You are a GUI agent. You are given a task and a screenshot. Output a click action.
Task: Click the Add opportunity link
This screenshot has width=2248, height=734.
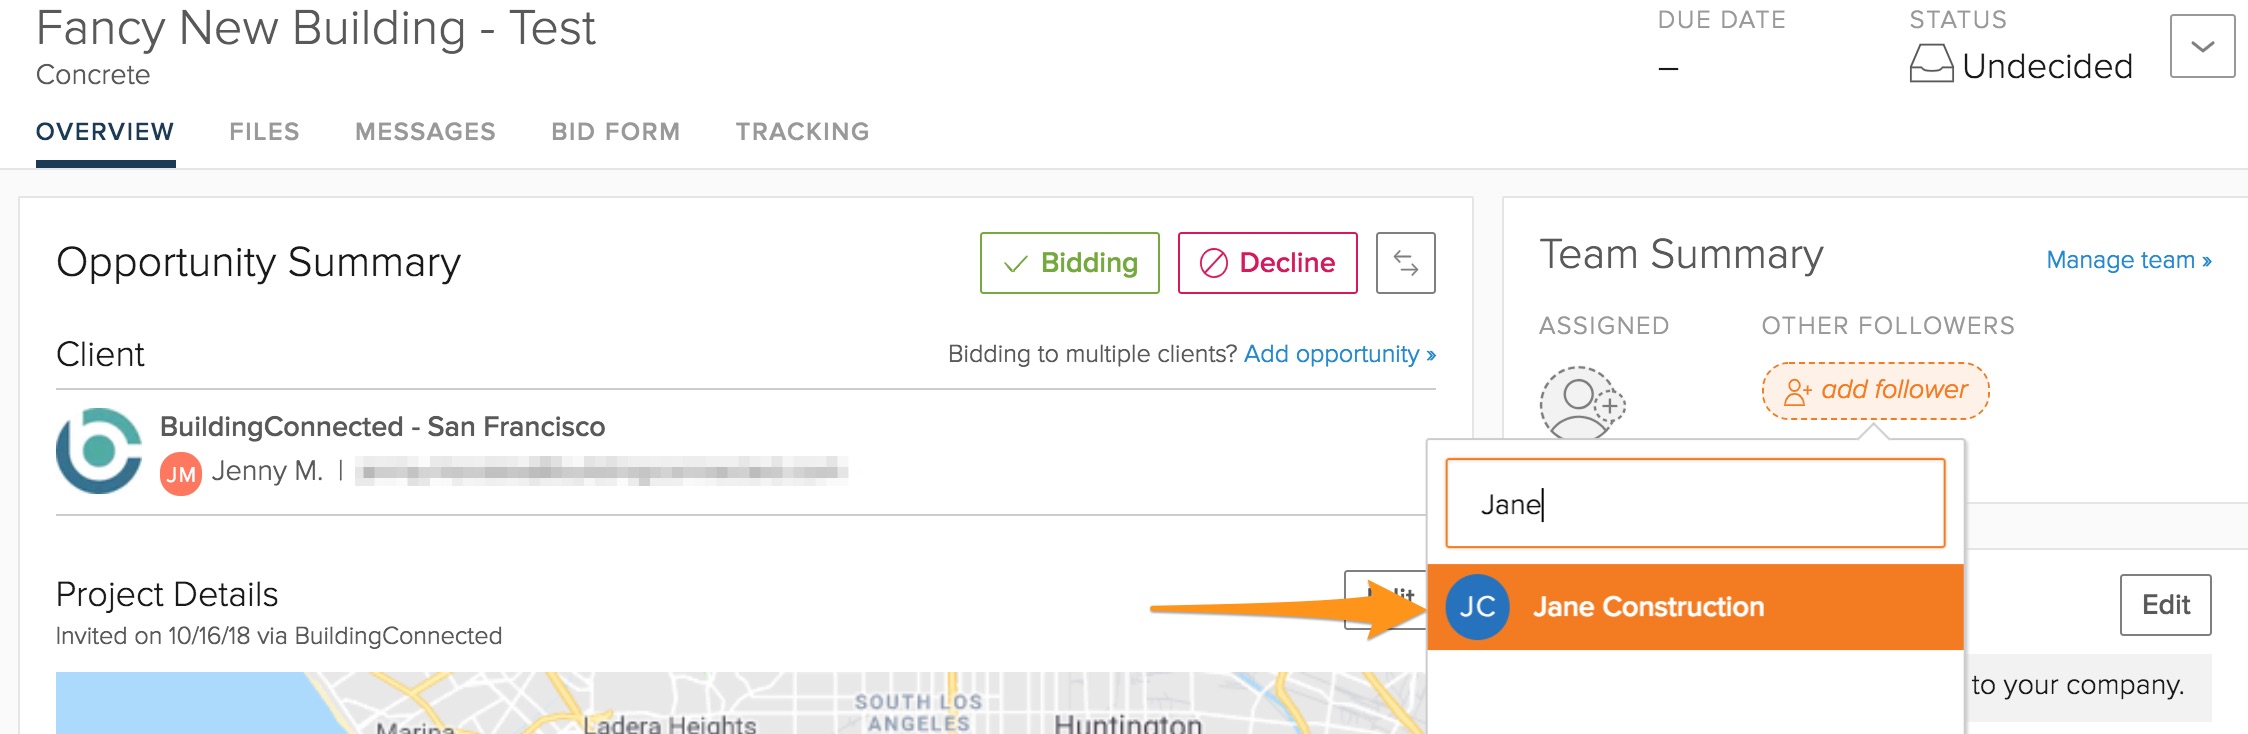click(x=1339, y=354)
